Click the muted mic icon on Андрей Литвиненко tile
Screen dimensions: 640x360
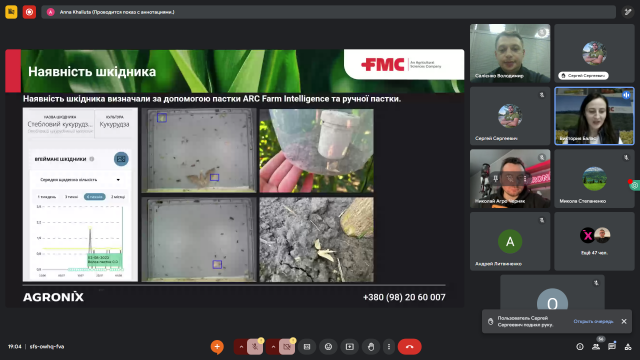(x=542, y=220)
